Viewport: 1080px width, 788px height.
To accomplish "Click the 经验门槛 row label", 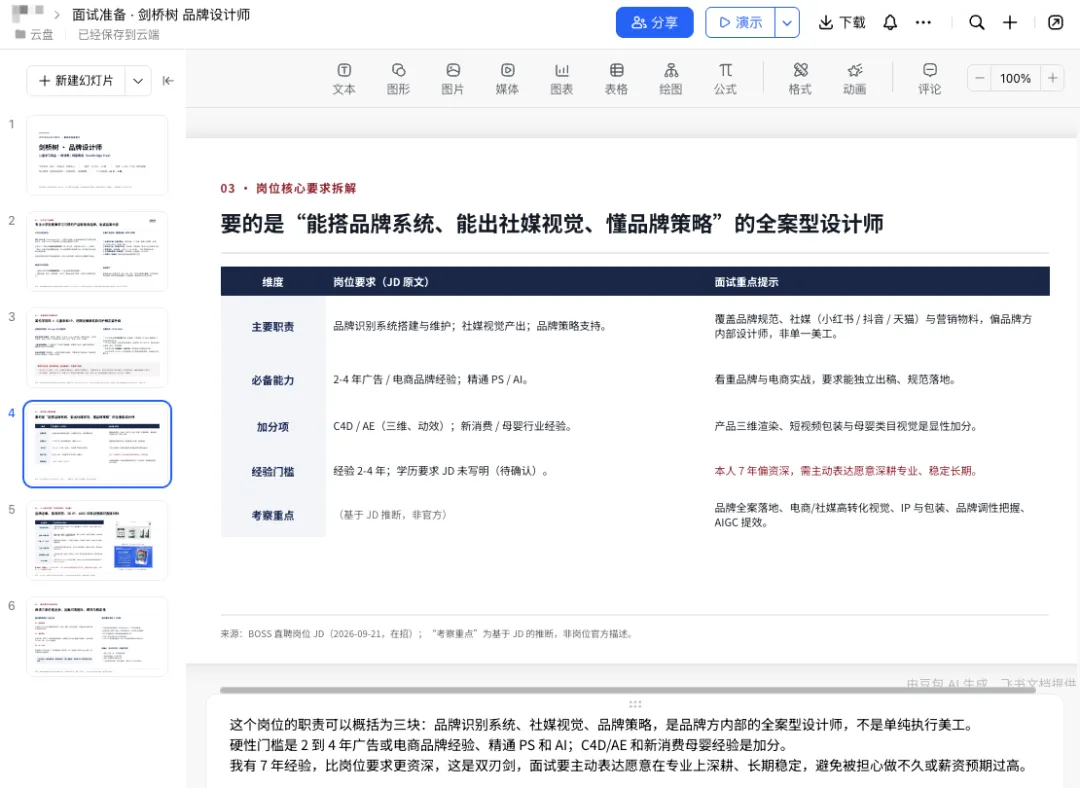I will (x=273, y=472).
